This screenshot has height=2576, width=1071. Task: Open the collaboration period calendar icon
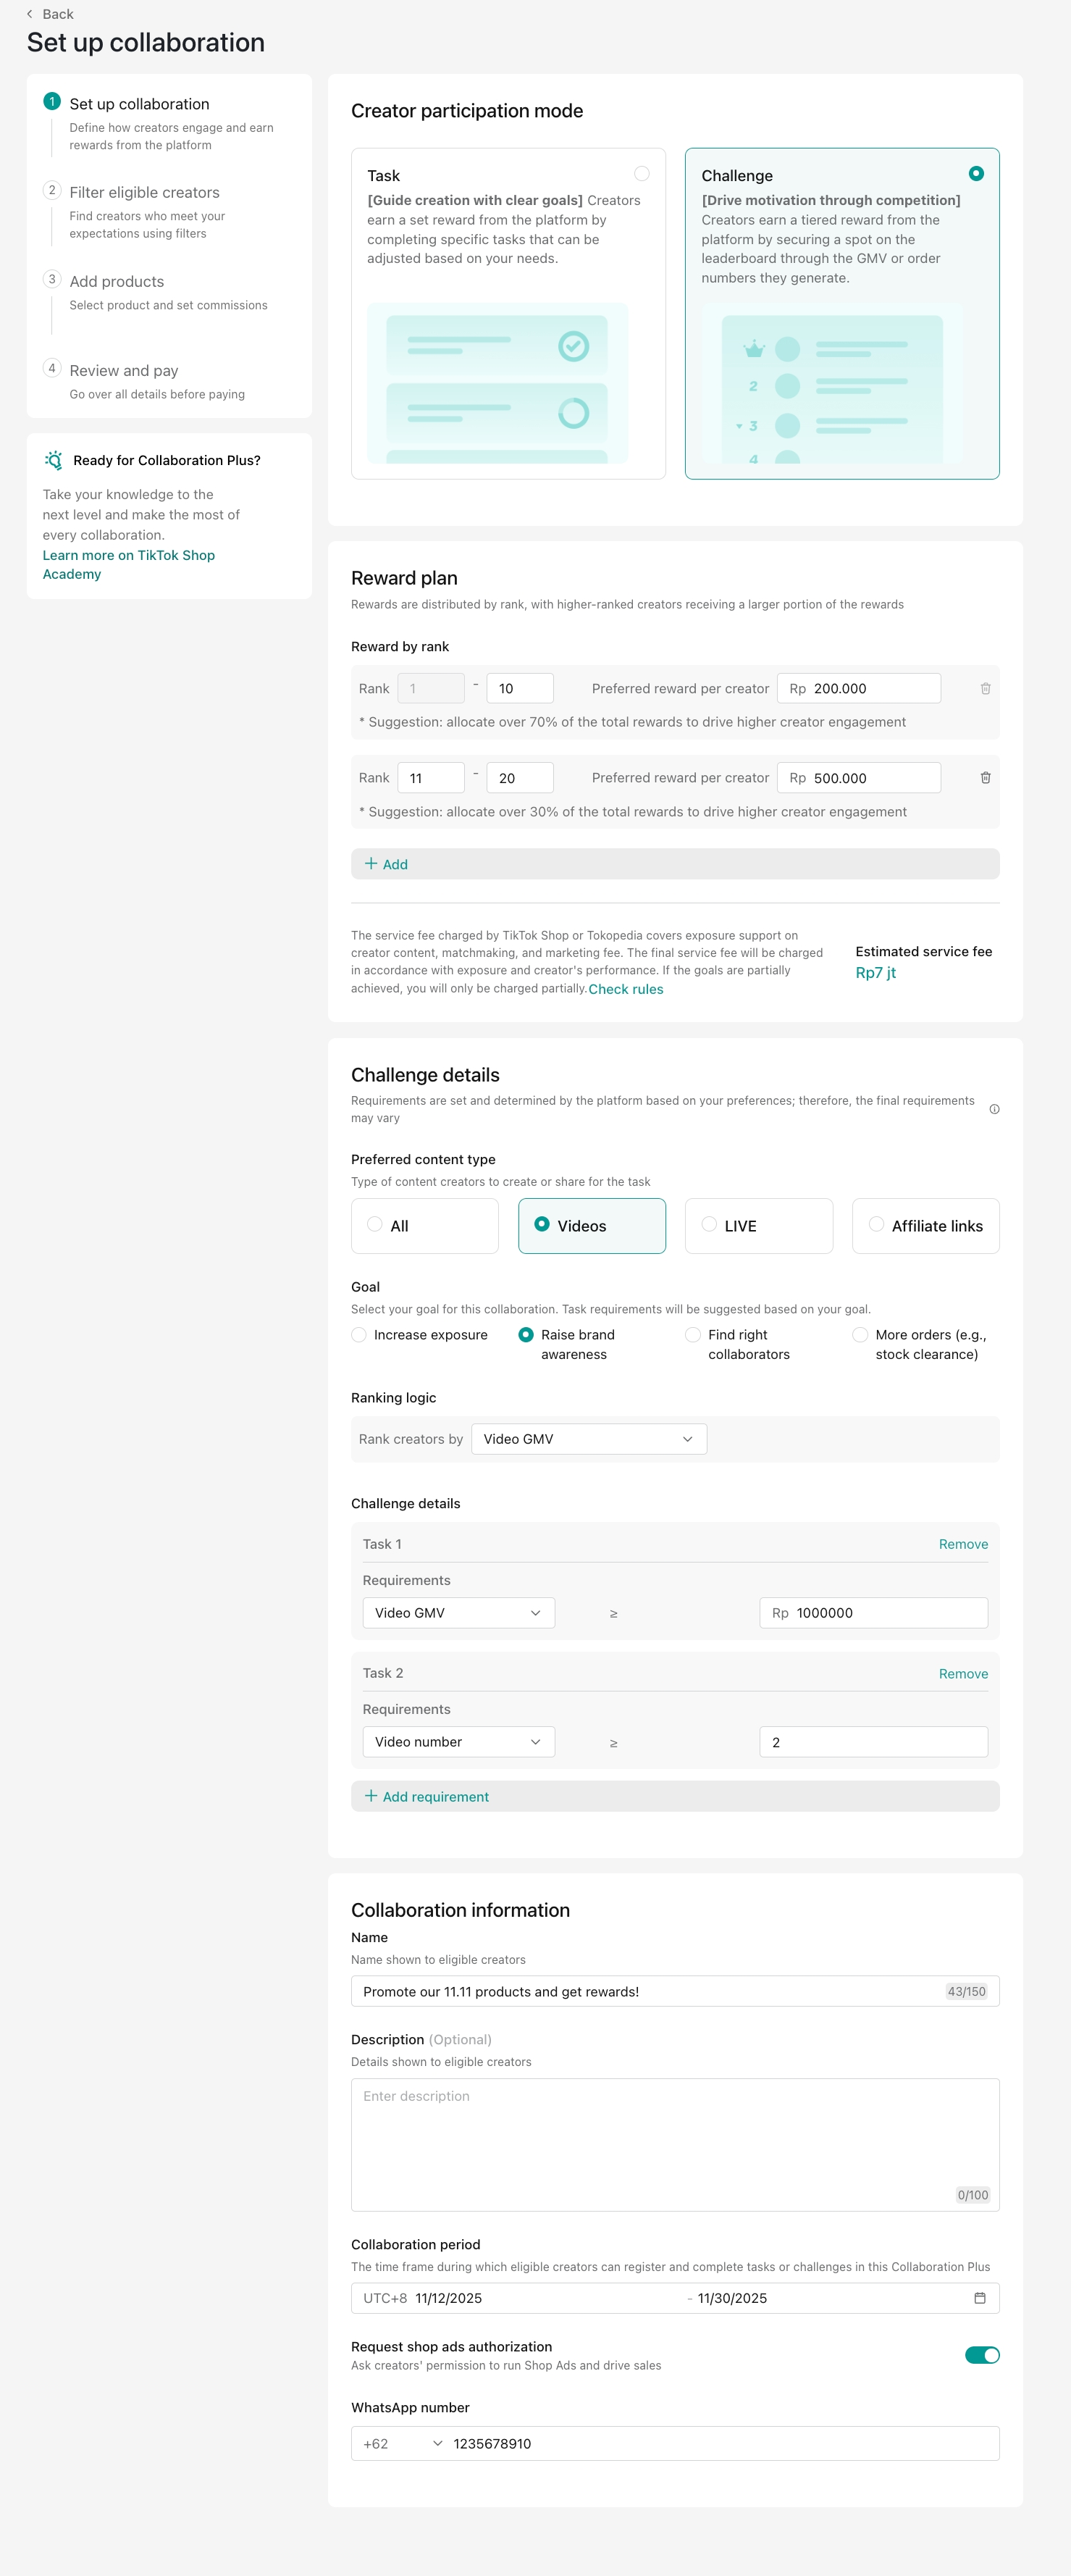pyautogui.click(x=979, y=2298)
